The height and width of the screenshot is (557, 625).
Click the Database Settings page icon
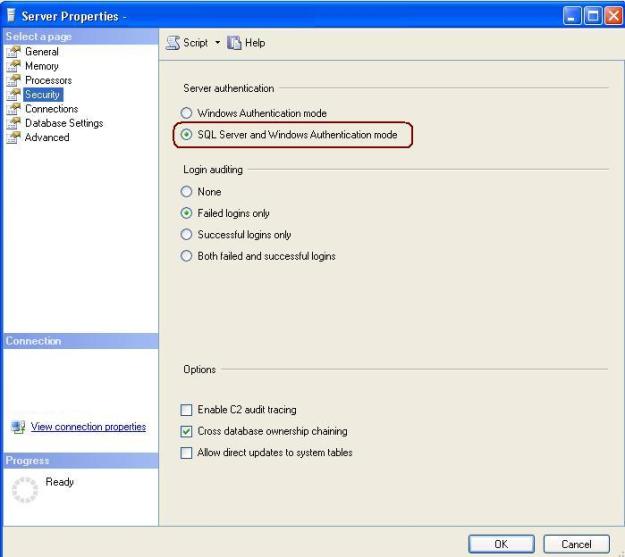(x=15, y=123)
